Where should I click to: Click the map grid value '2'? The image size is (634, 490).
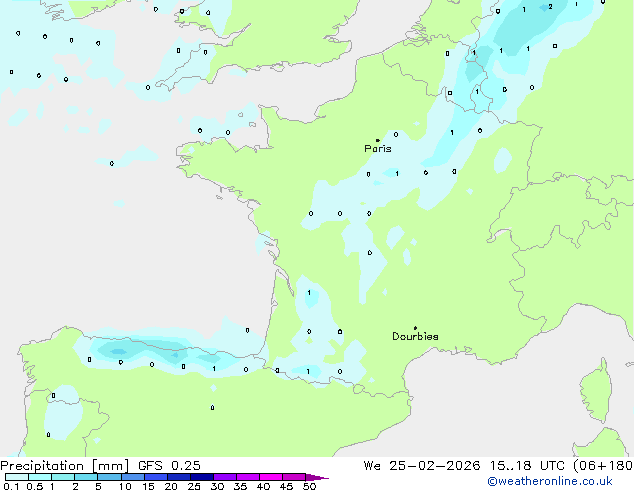pos(550,7)
